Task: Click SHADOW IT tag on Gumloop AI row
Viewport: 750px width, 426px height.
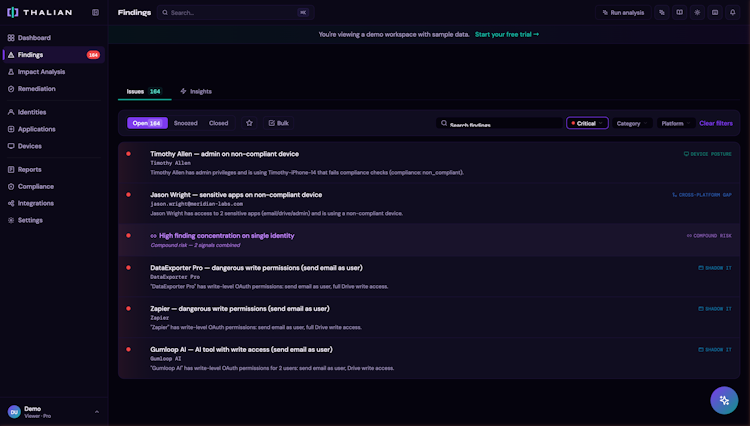Action: (x=715, y=350)
